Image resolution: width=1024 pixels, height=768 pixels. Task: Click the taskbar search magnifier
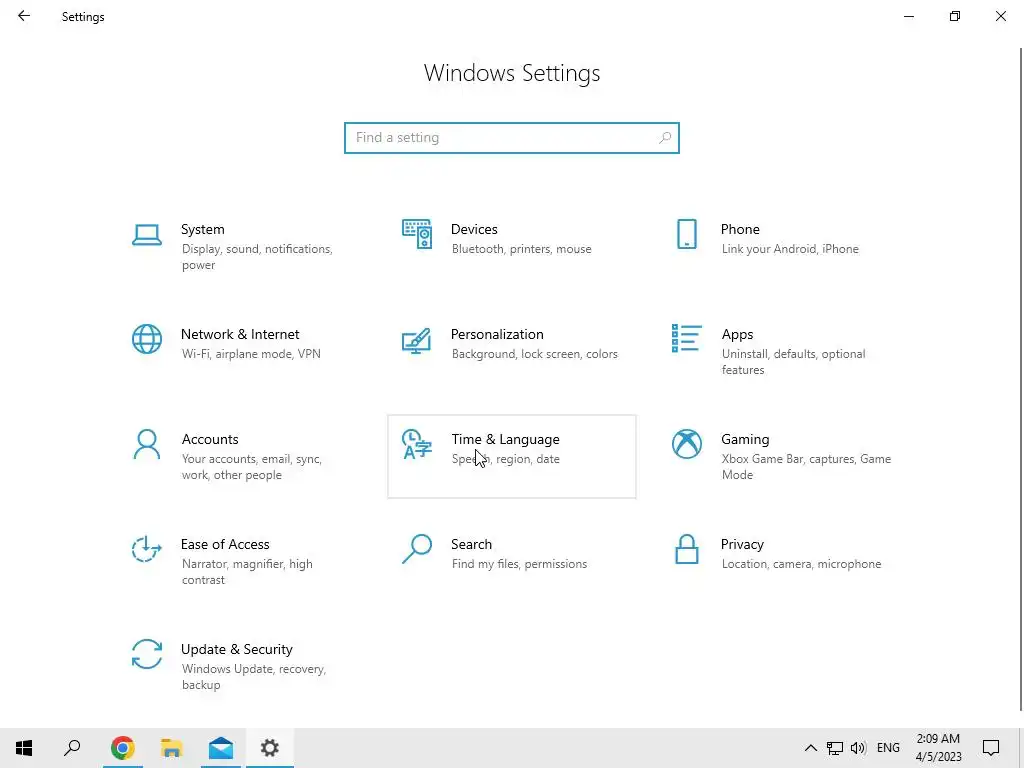point(72,748)
